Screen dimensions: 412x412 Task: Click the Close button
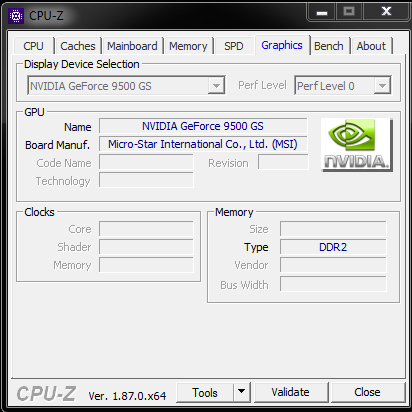pyautogui.click(x=367, y=392)
